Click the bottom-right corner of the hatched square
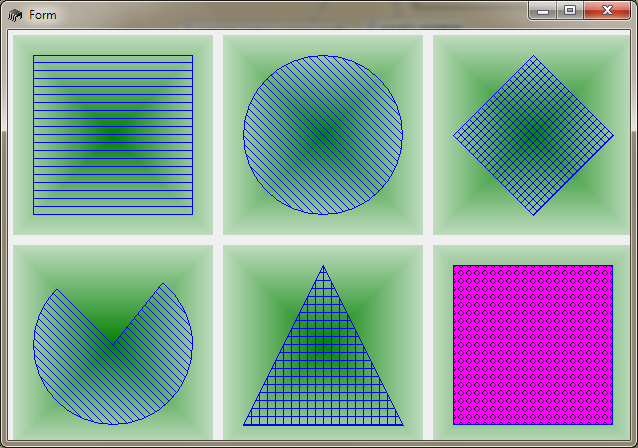 pyautogui.click(x=192, y=213)
